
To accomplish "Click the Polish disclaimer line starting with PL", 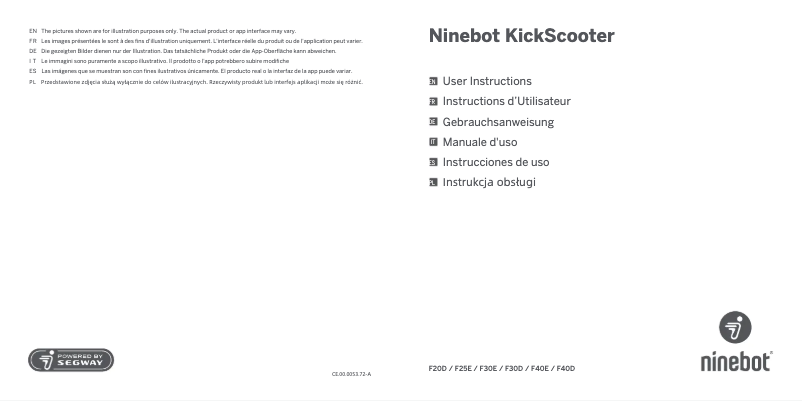I will point(200,82).
